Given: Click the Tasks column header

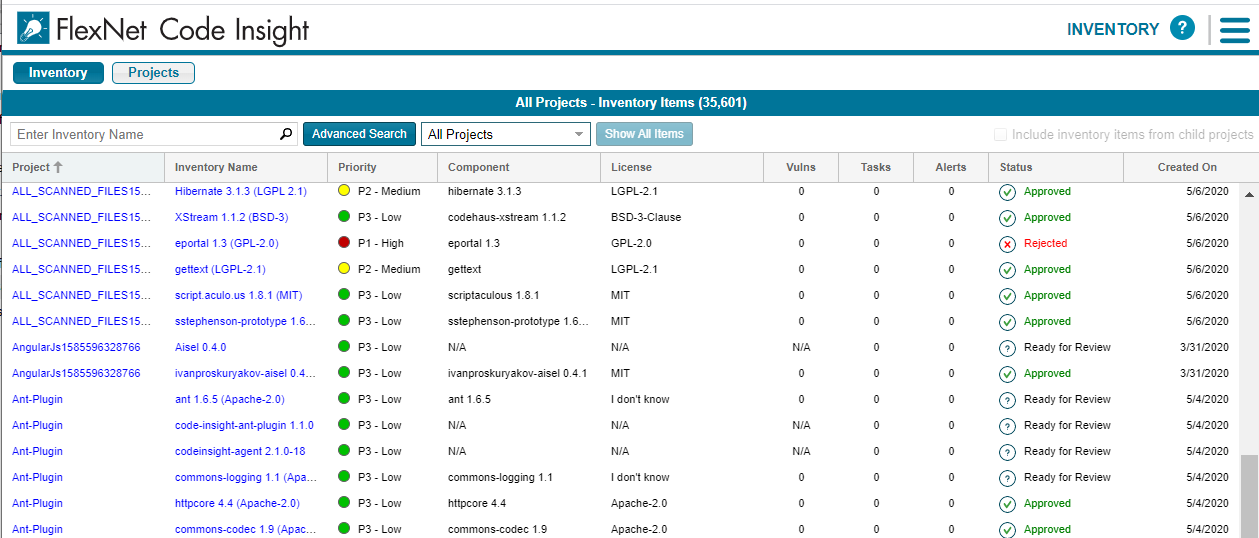Looking at the screenshot, I should [x=876, y=167].
